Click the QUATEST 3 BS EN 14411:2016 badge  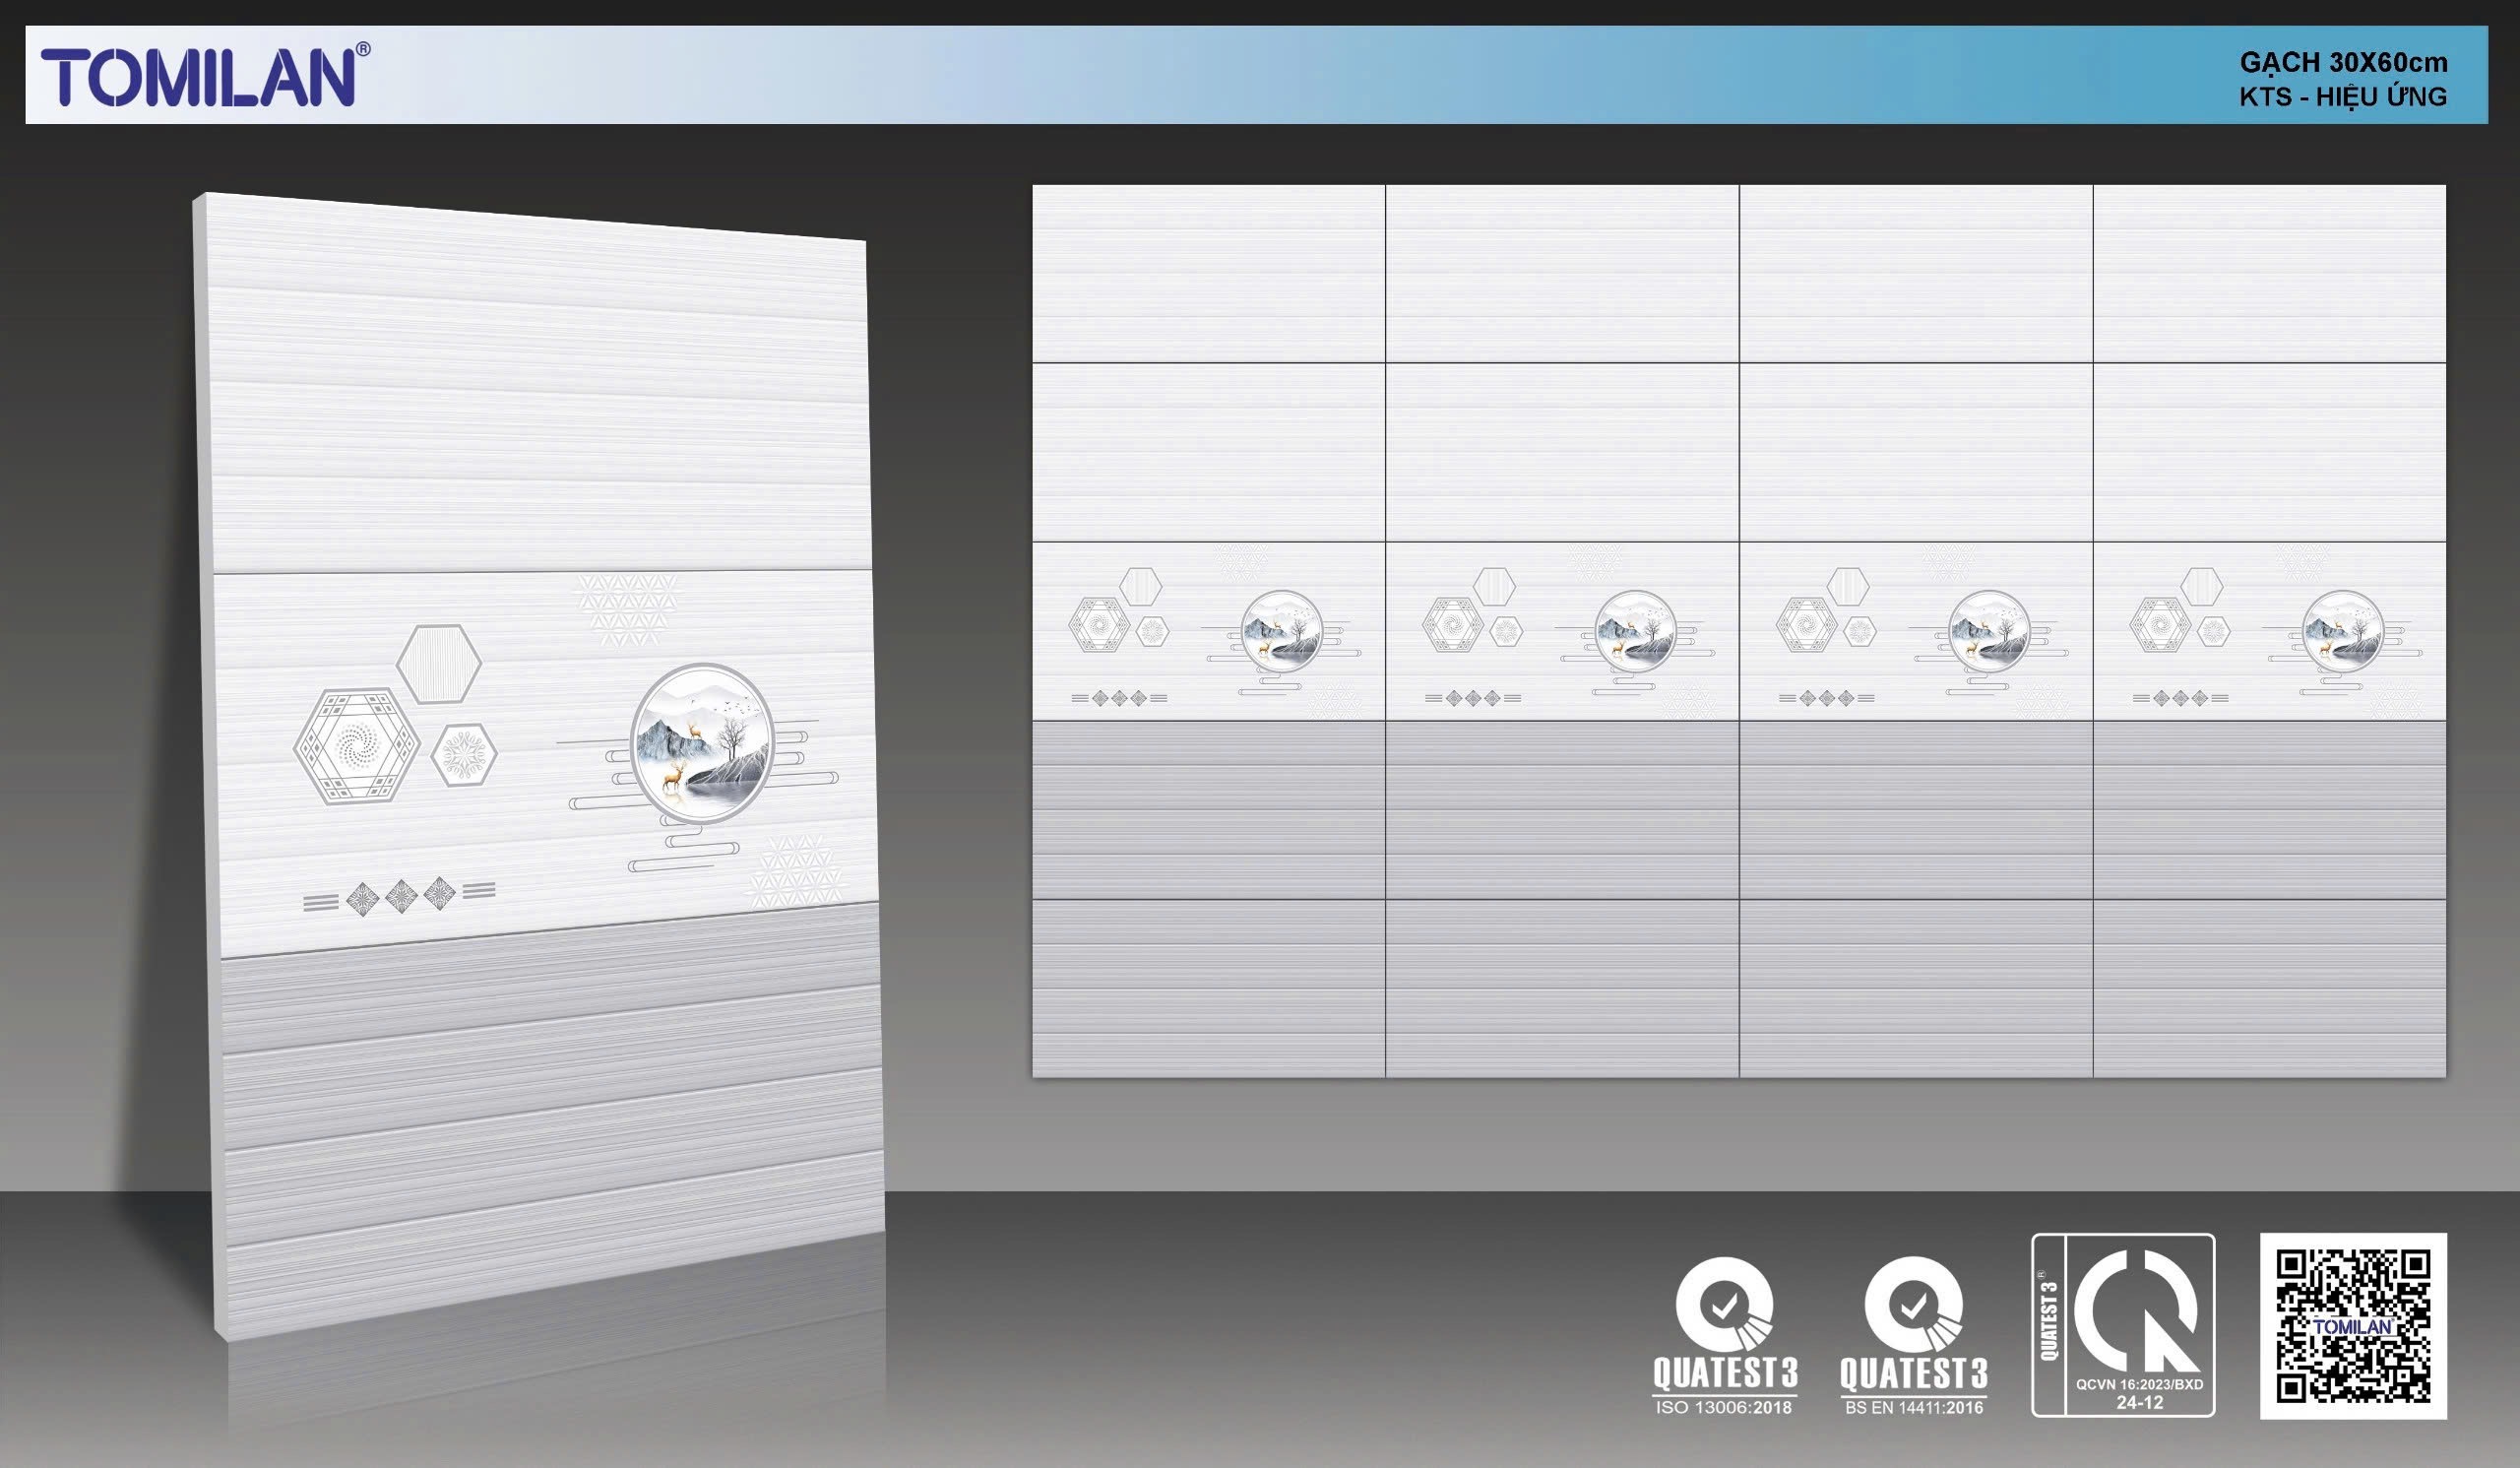pyautogui.click(x=1913, y=1335)
